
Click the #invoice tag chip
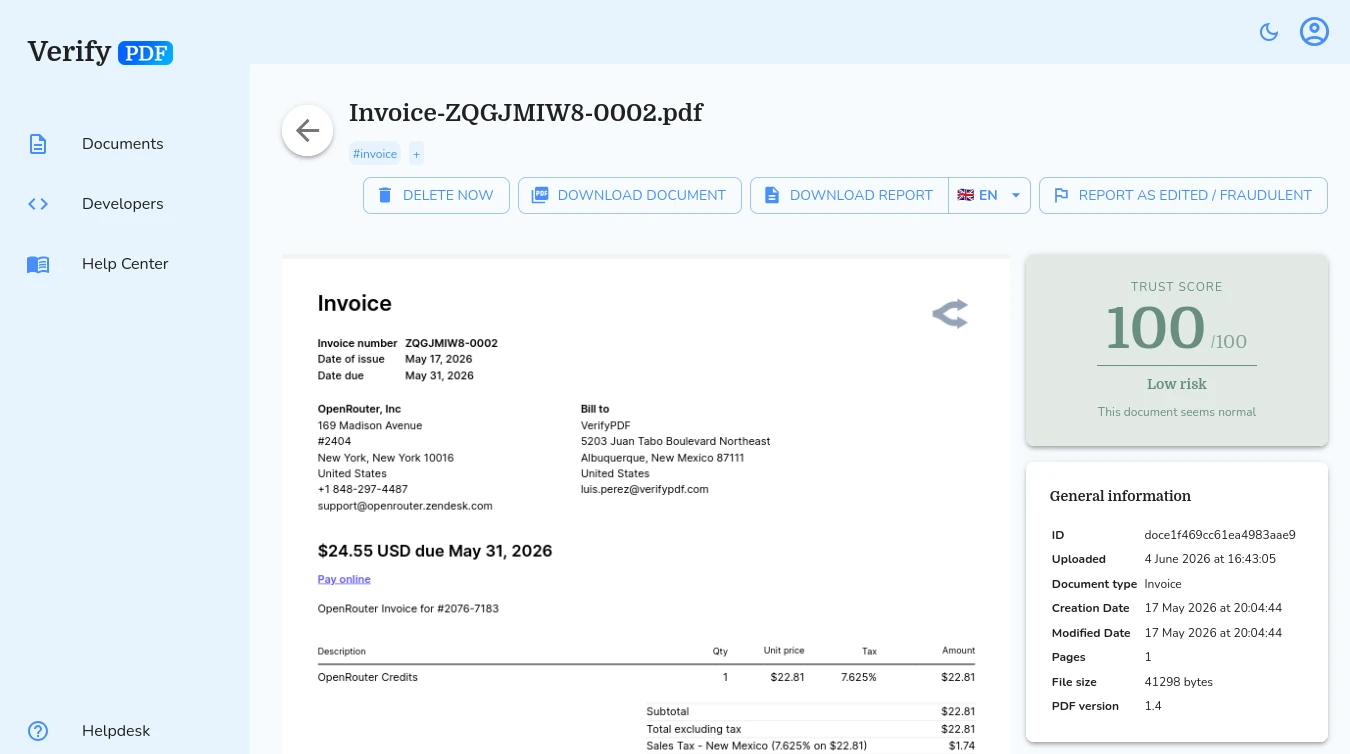point(375,154)
